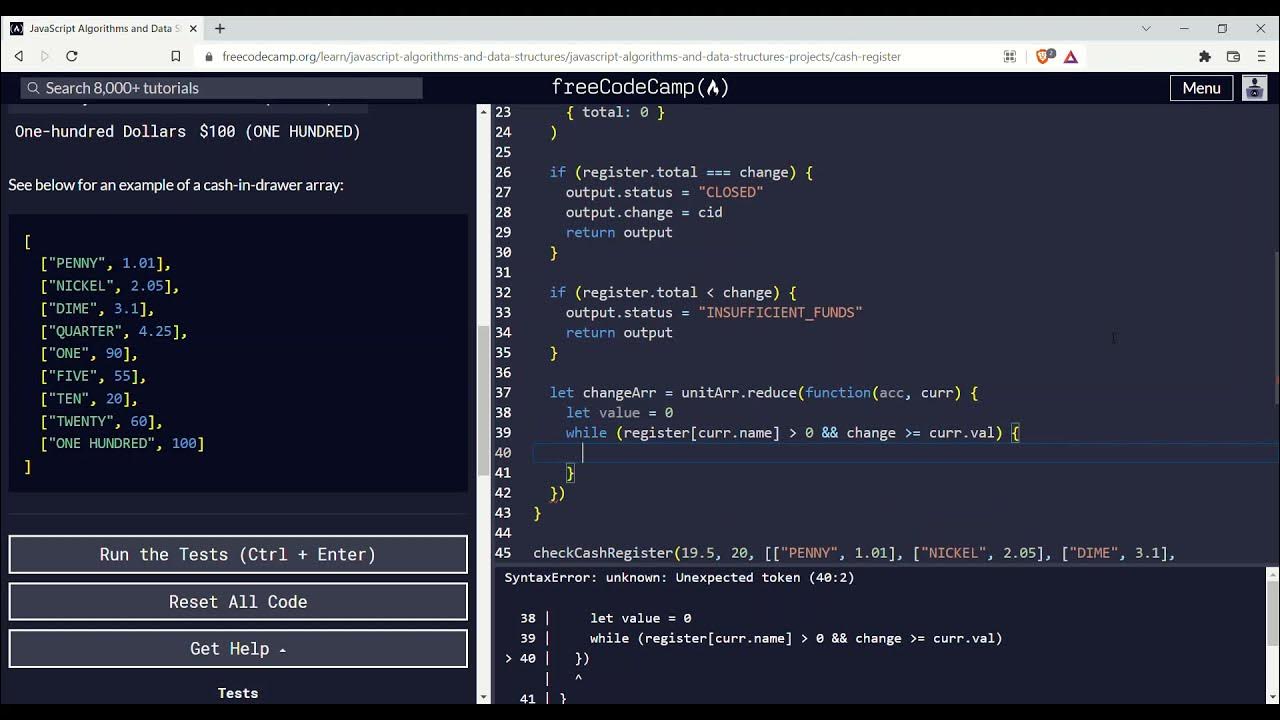Click ["ONE HUNDRED", 100] in the example array

[x=122, y=443]
